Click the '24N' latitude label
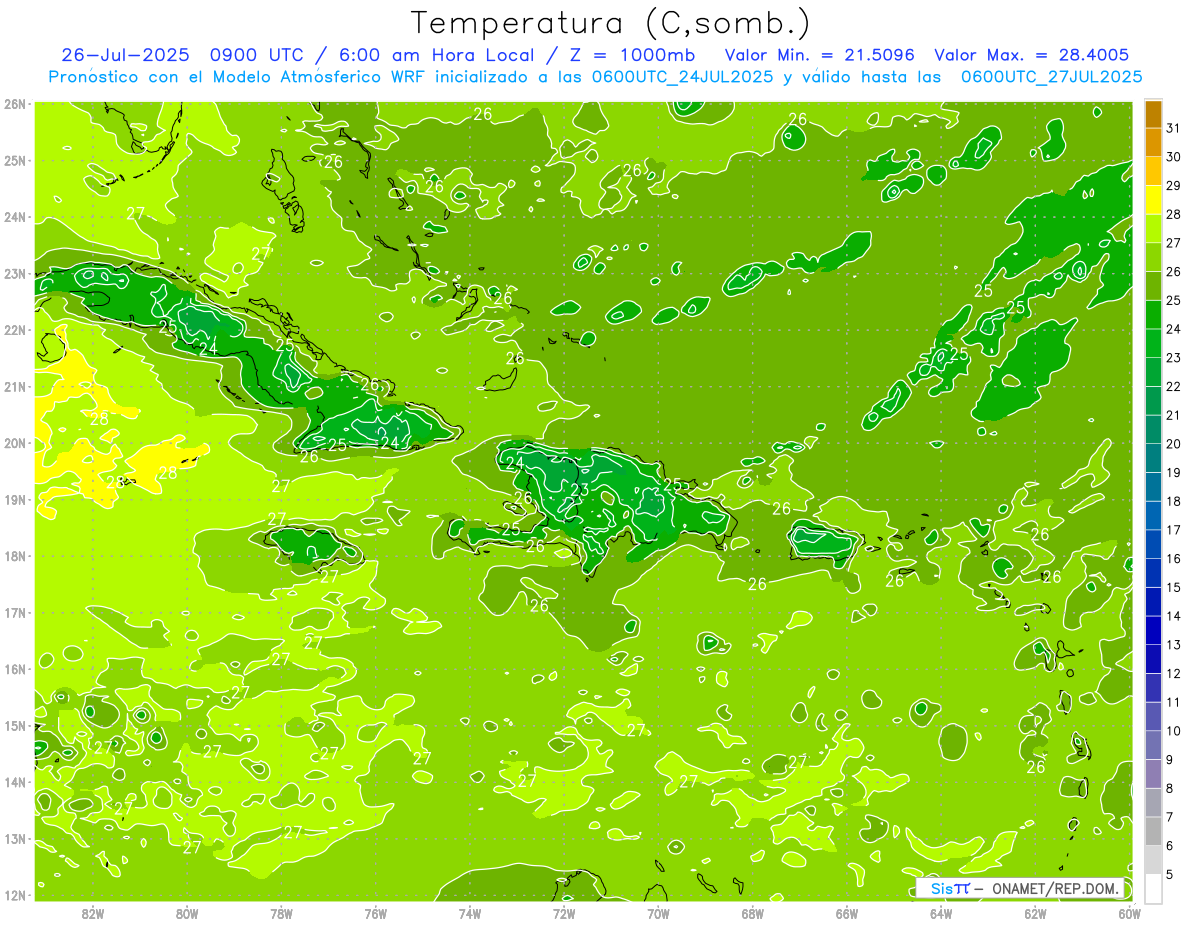The width and height of the screenshot is (1200, 927). pyautogui.click(x=15, y=217)
